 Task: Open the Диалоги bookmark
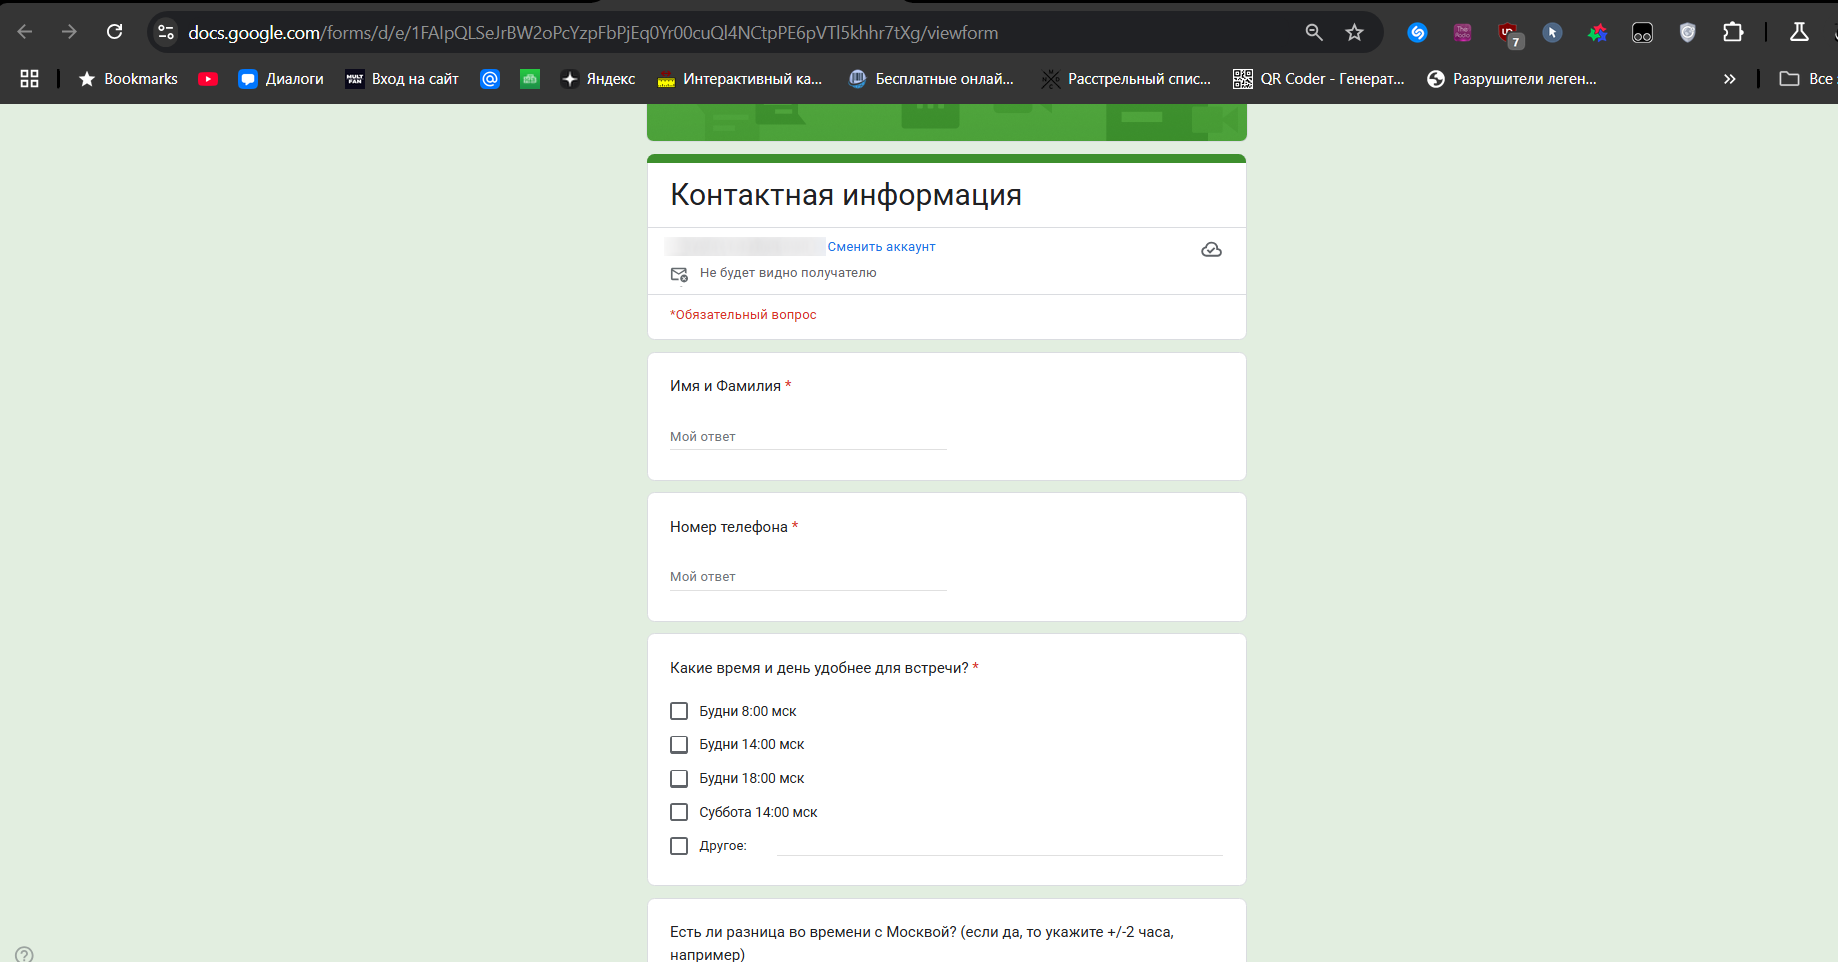point(281,79)
